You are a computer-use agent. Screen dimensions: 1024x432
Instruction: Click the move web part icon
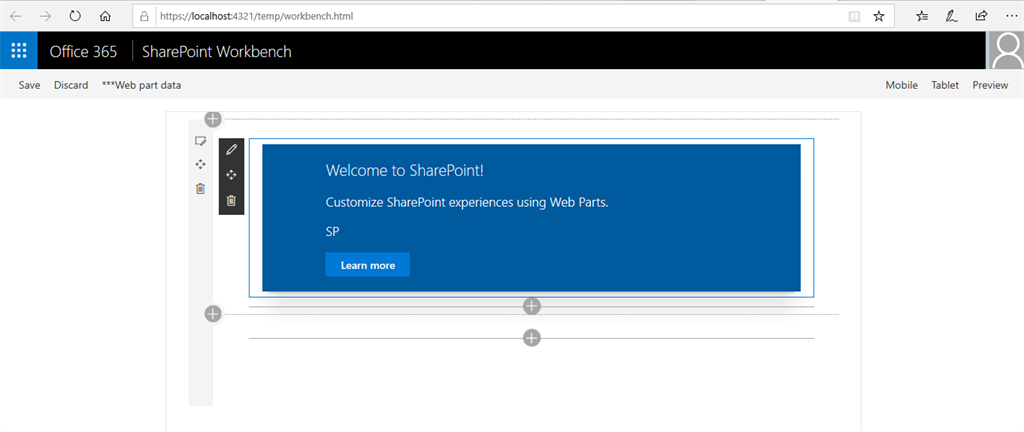coord(231,175)
